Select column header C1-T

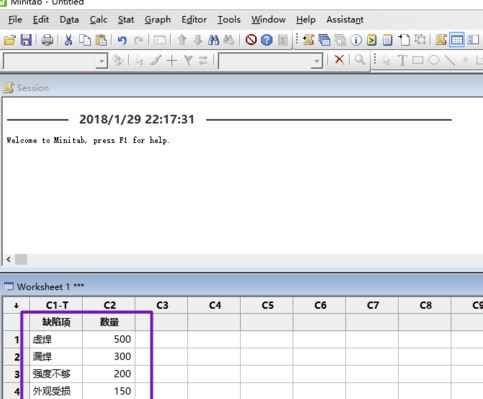tap(56, 305)
